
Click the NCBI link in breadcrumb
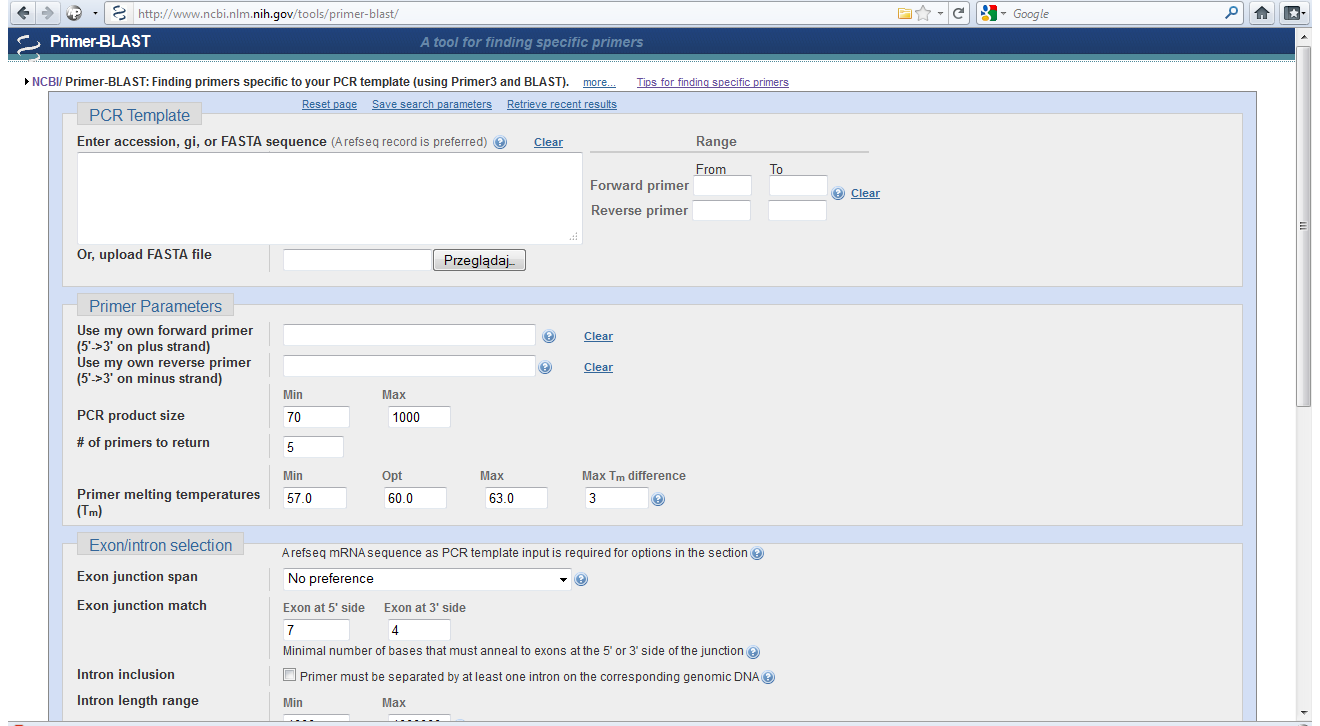pyautogui.click(x=45, y=82)
